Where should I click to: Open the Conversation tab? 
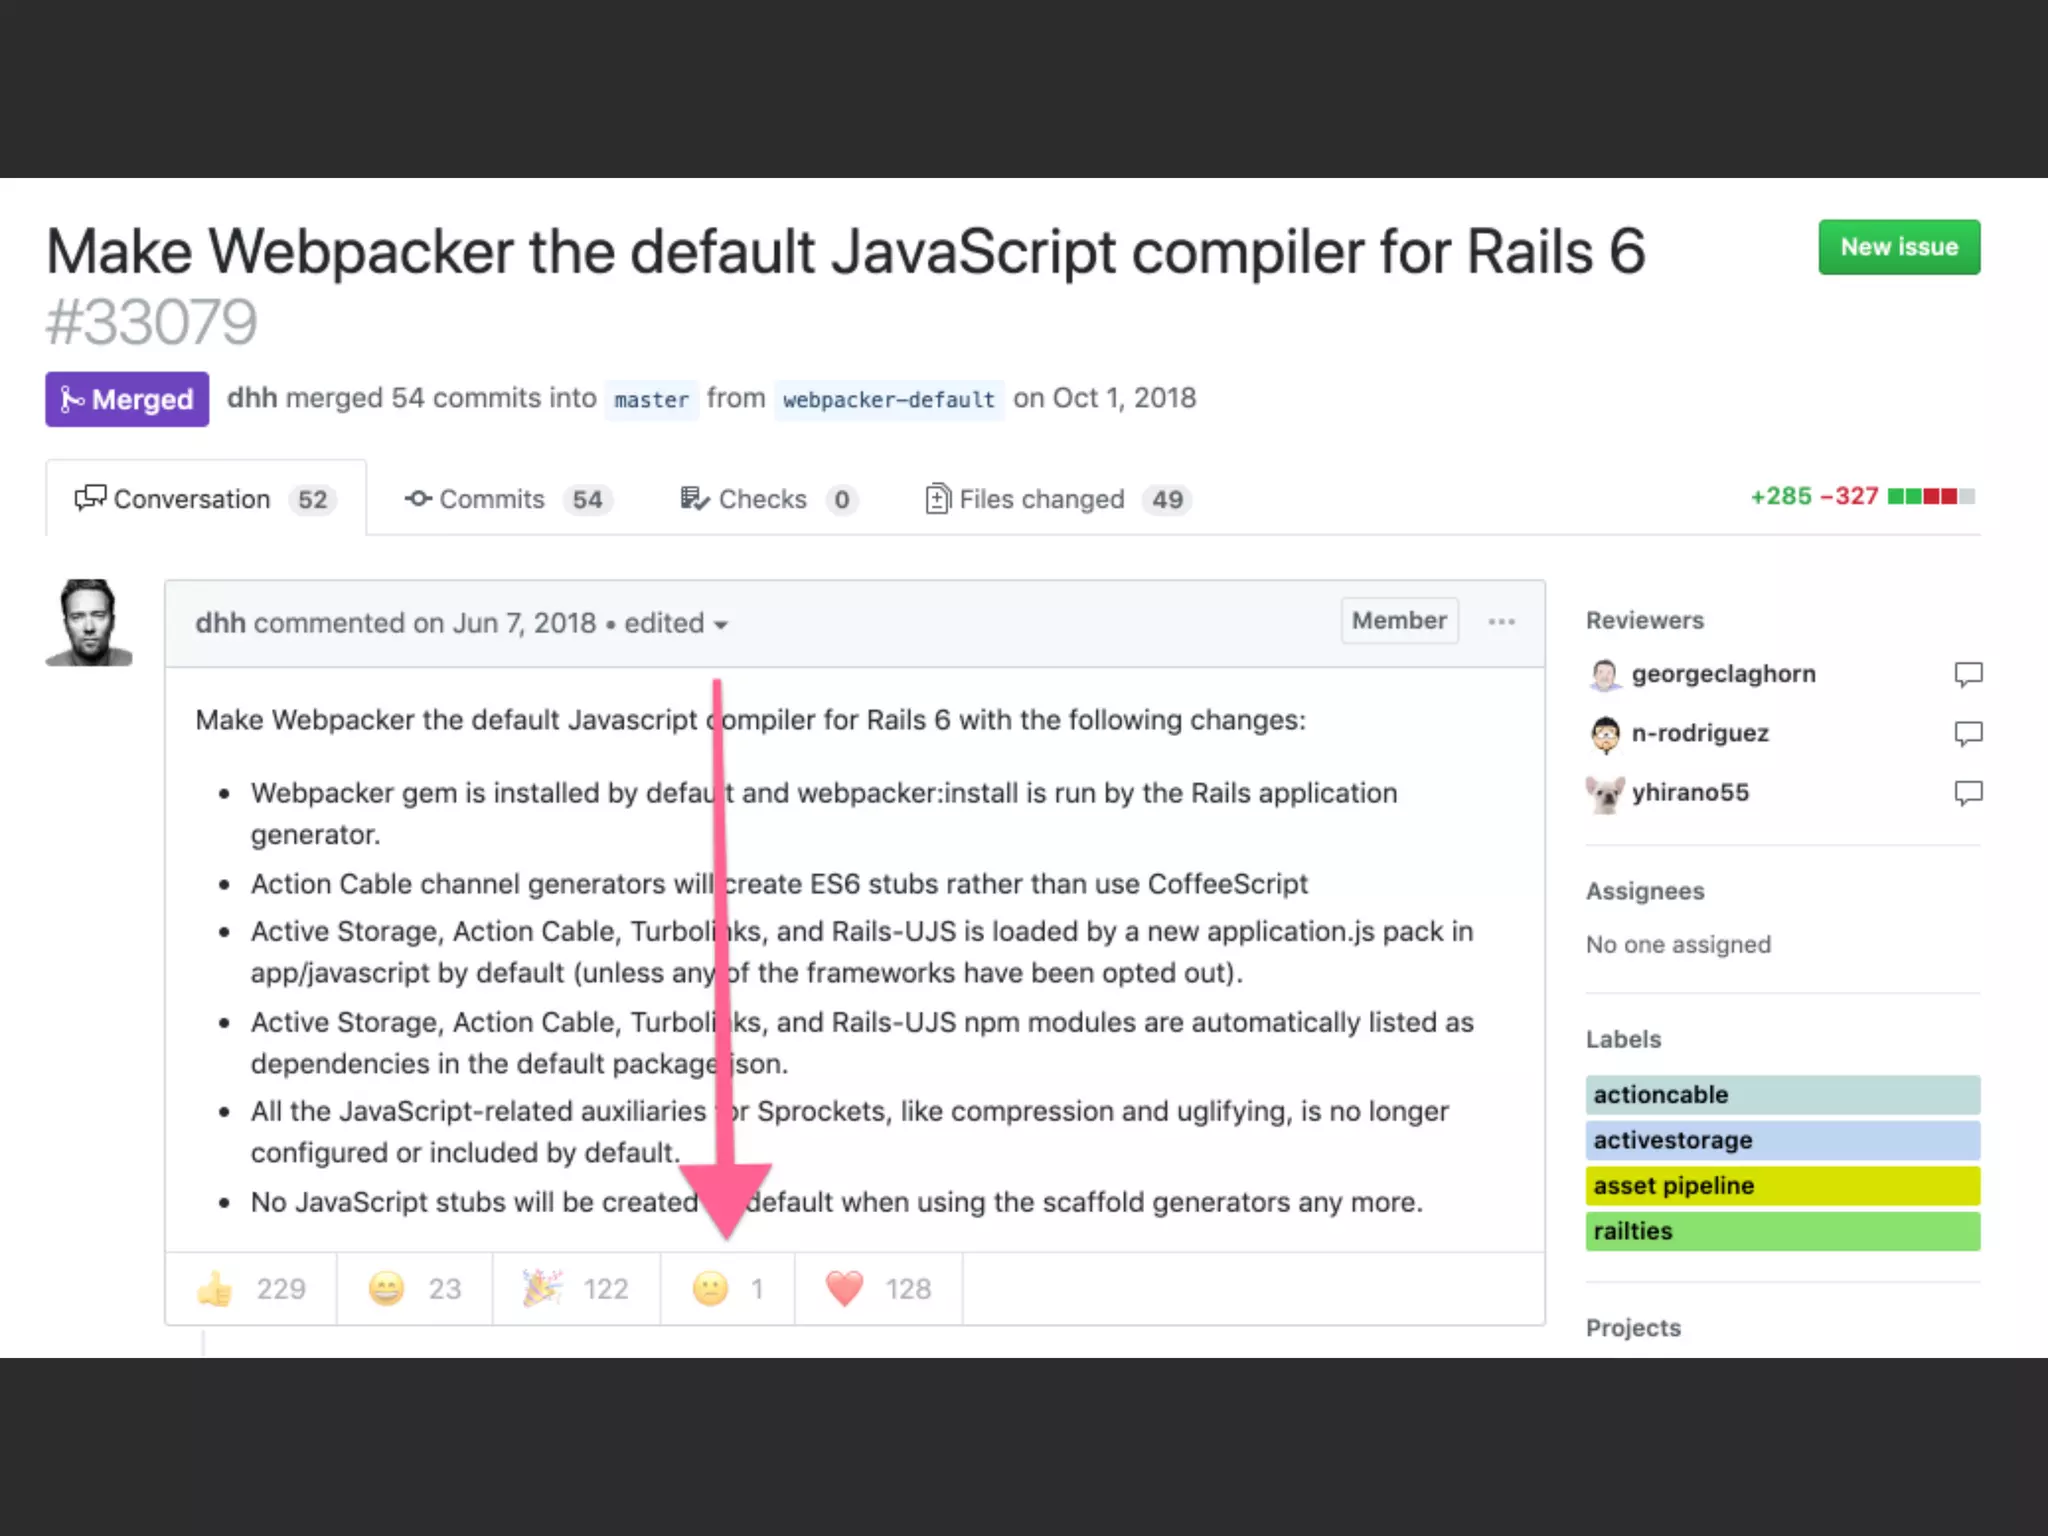(206, 498)
